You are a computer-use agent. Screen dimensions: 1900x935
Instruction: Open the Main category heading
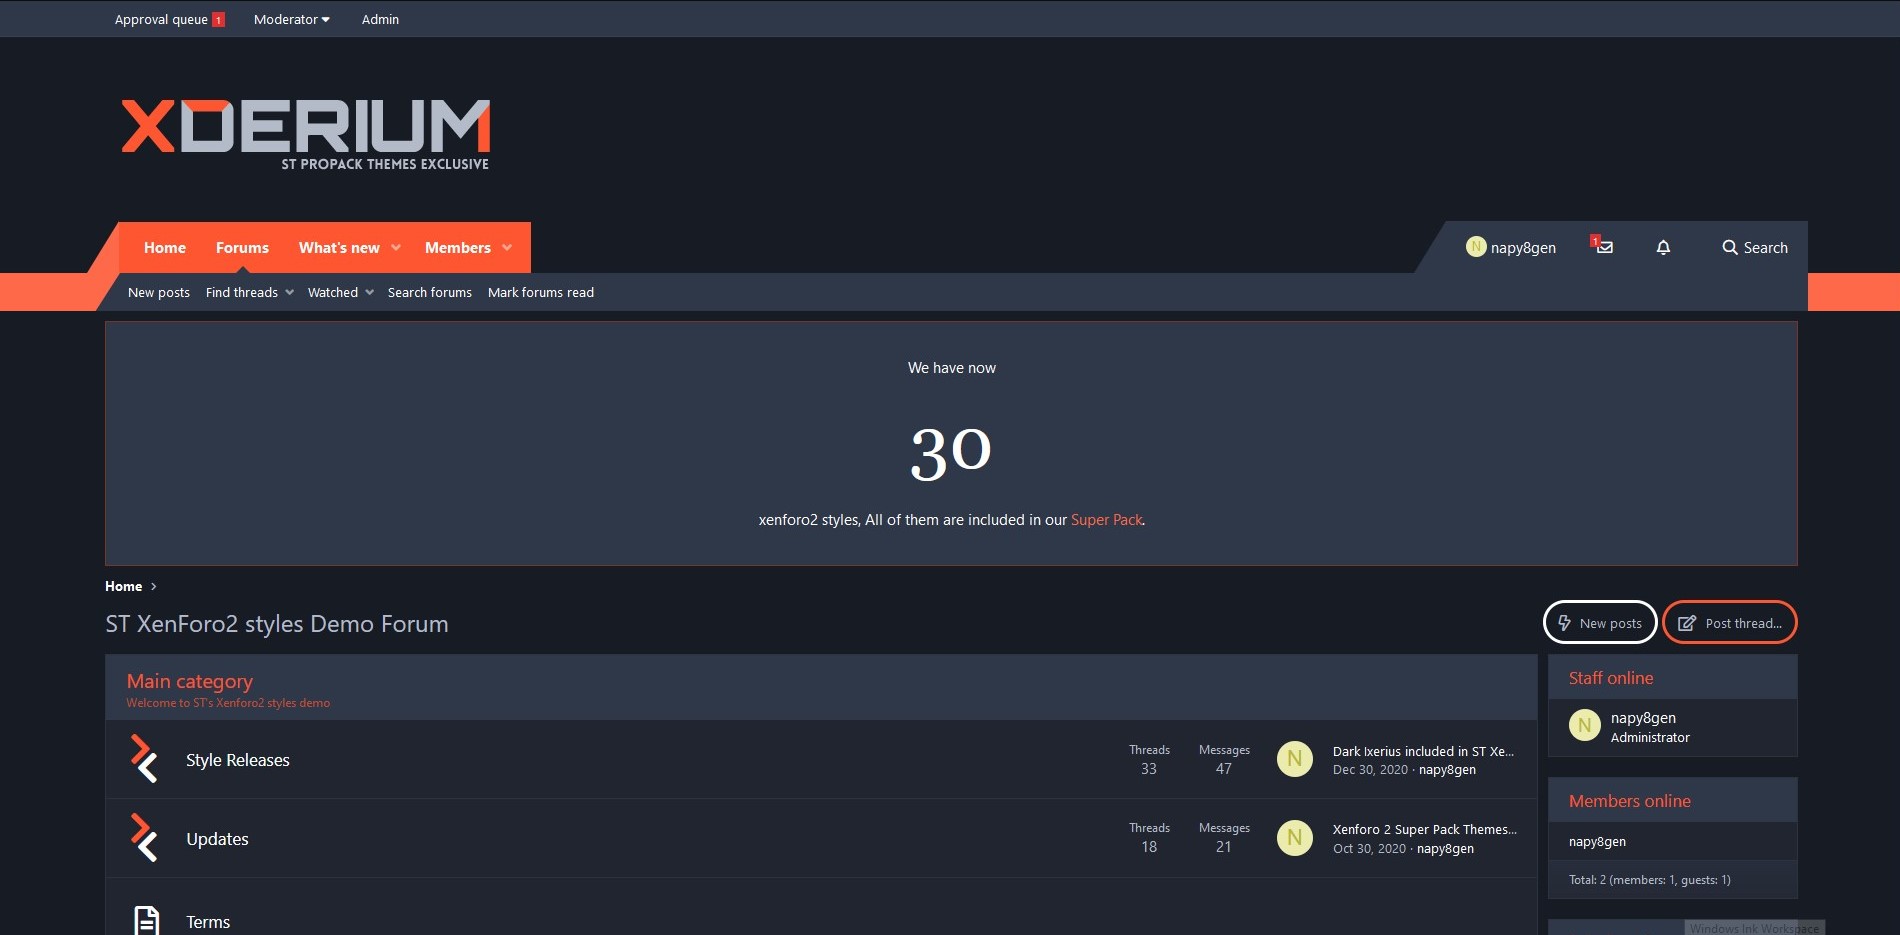click(190, 681)
